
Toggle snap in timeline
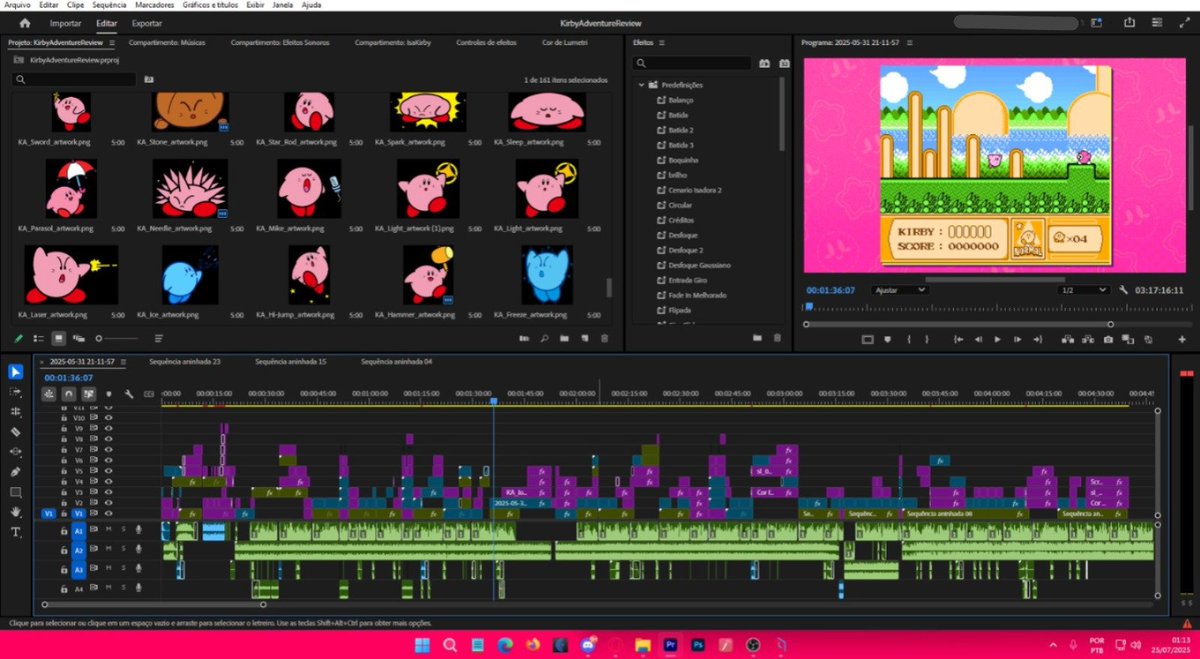[69, 394]
